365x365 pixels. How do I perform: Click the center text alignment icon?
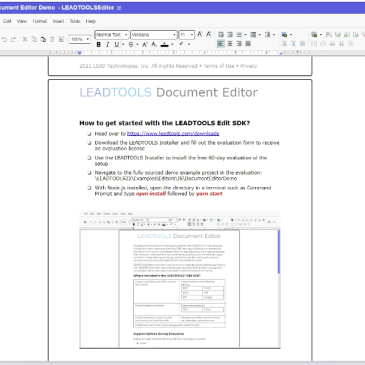230,44
